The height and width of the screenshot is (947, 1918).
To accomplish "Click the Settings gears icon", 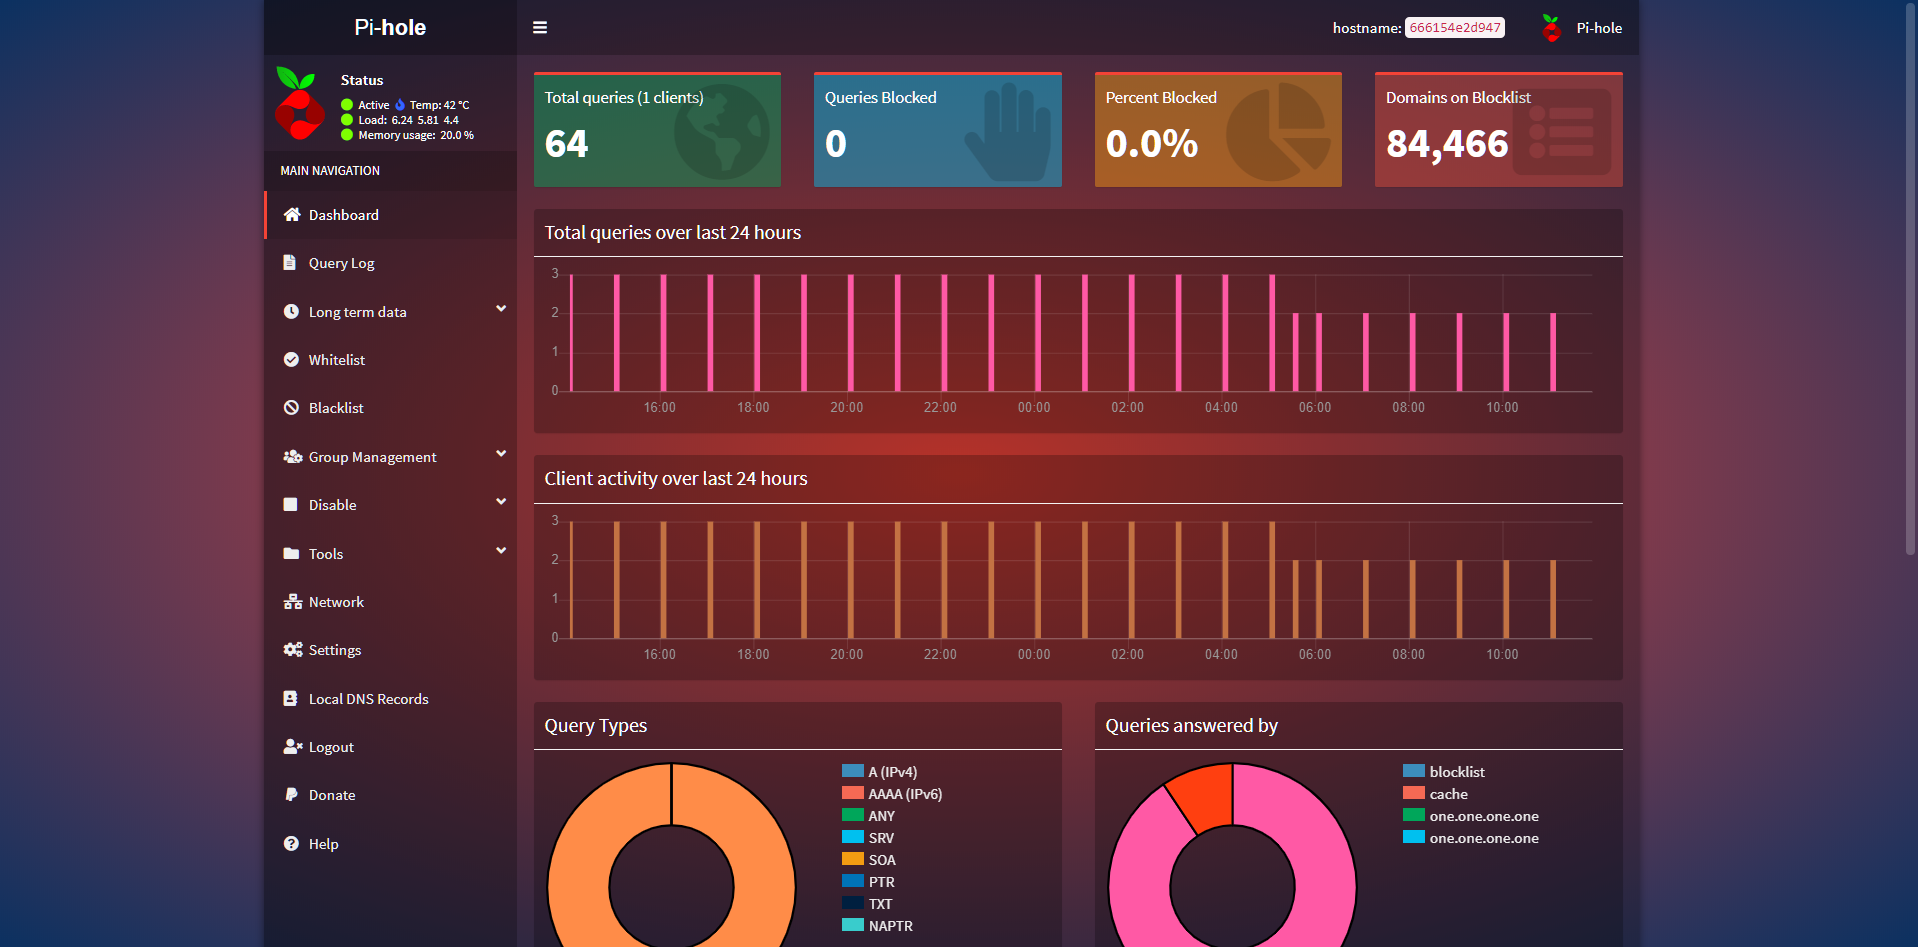I will click(x=292, y=650).
